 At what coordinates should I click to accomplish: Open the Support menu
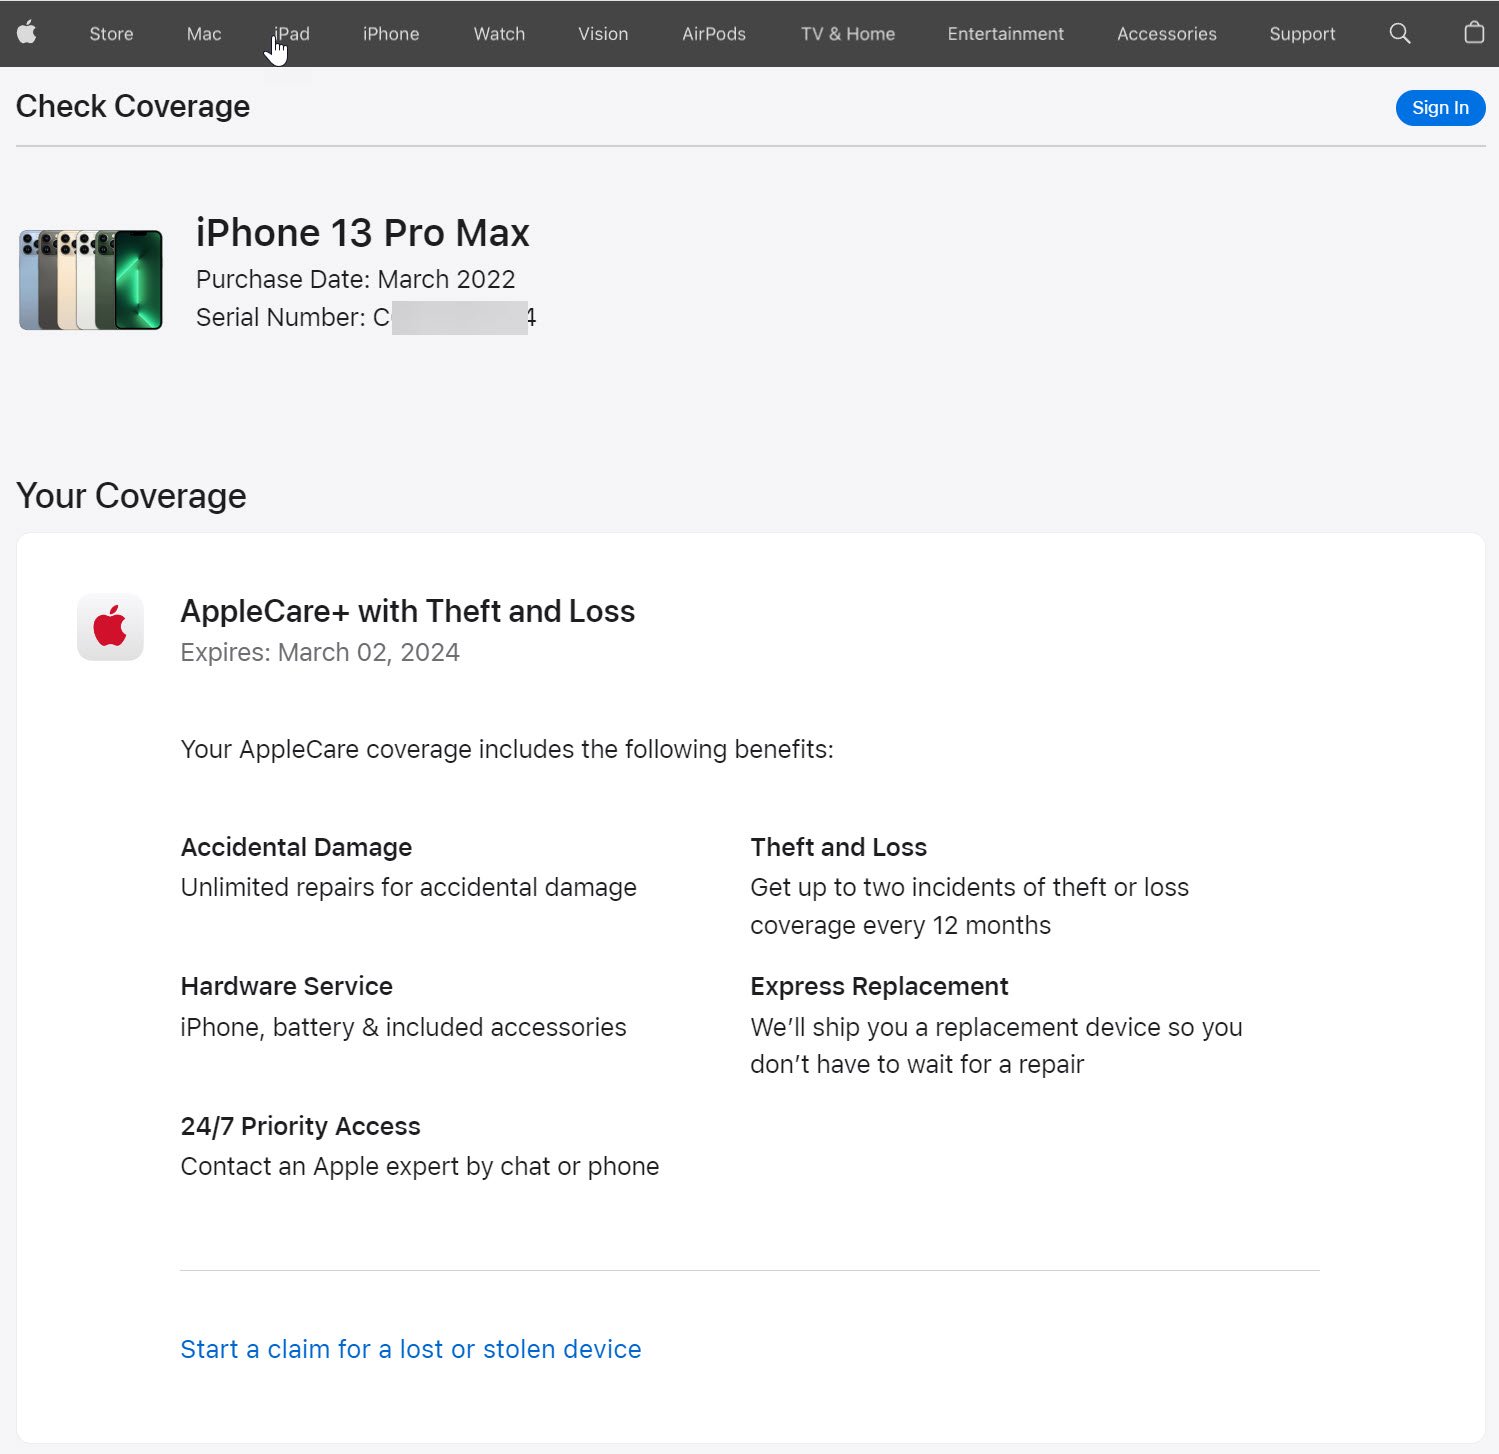point(1302,34)
